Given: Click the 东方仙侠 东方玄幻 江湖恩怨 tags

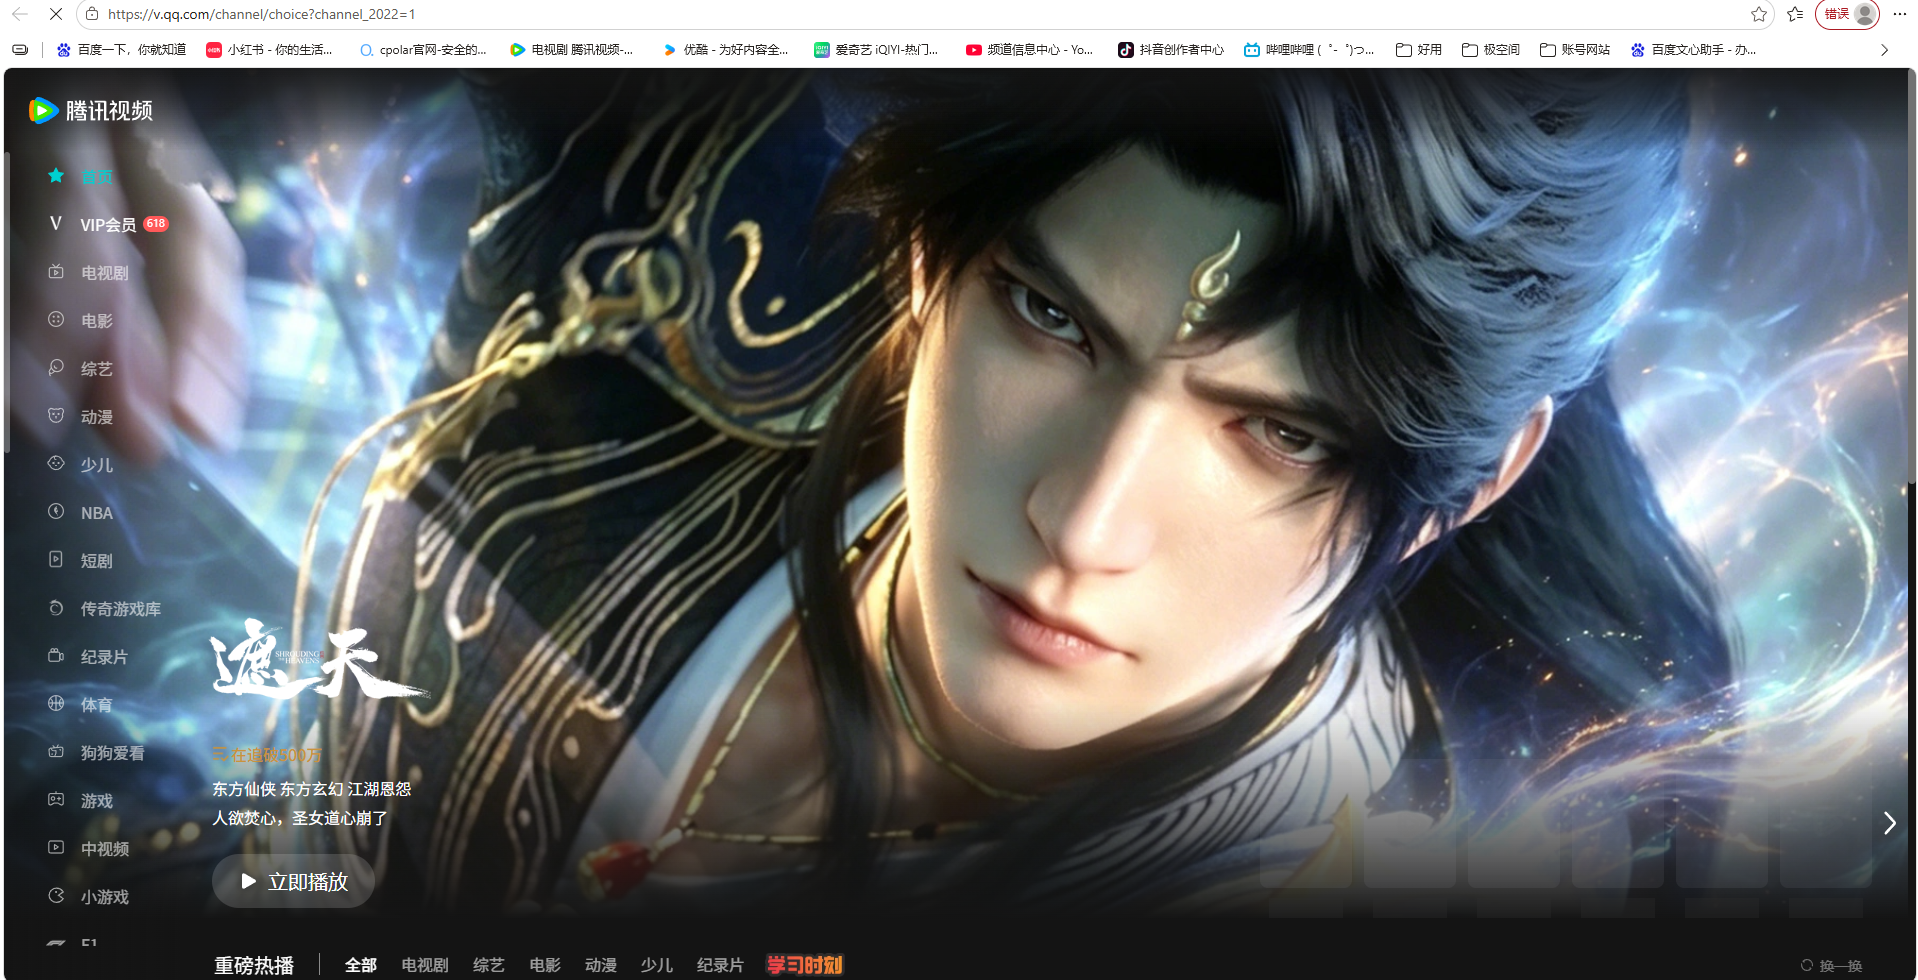Looking at the screenshot, I should pyautogui.click(x=312, y=789).
